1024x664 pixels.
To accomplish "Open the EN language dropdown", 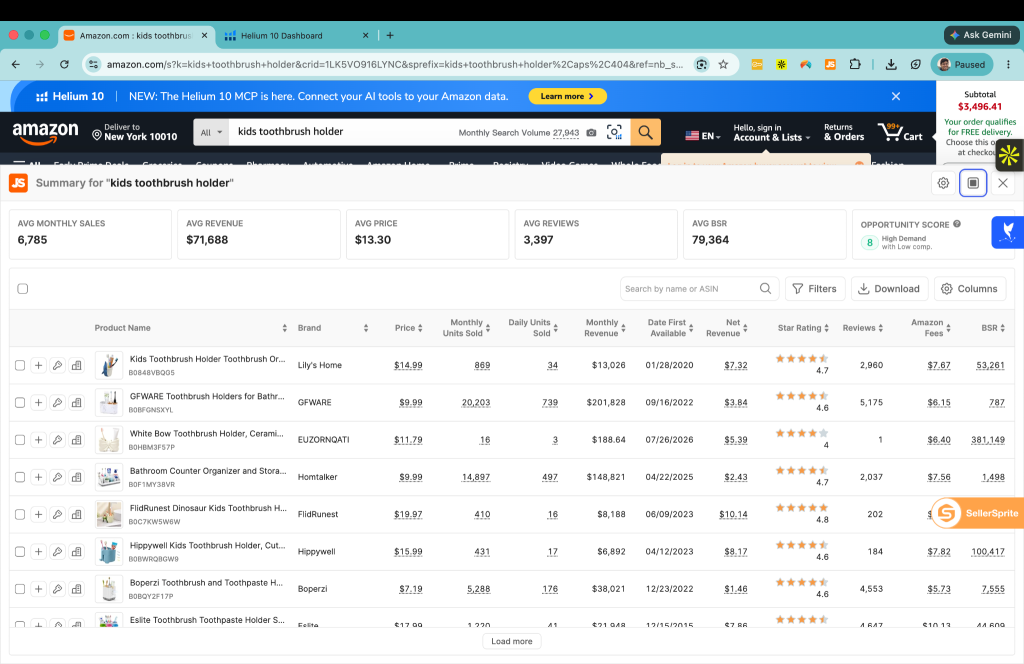I will coord(703,136).
